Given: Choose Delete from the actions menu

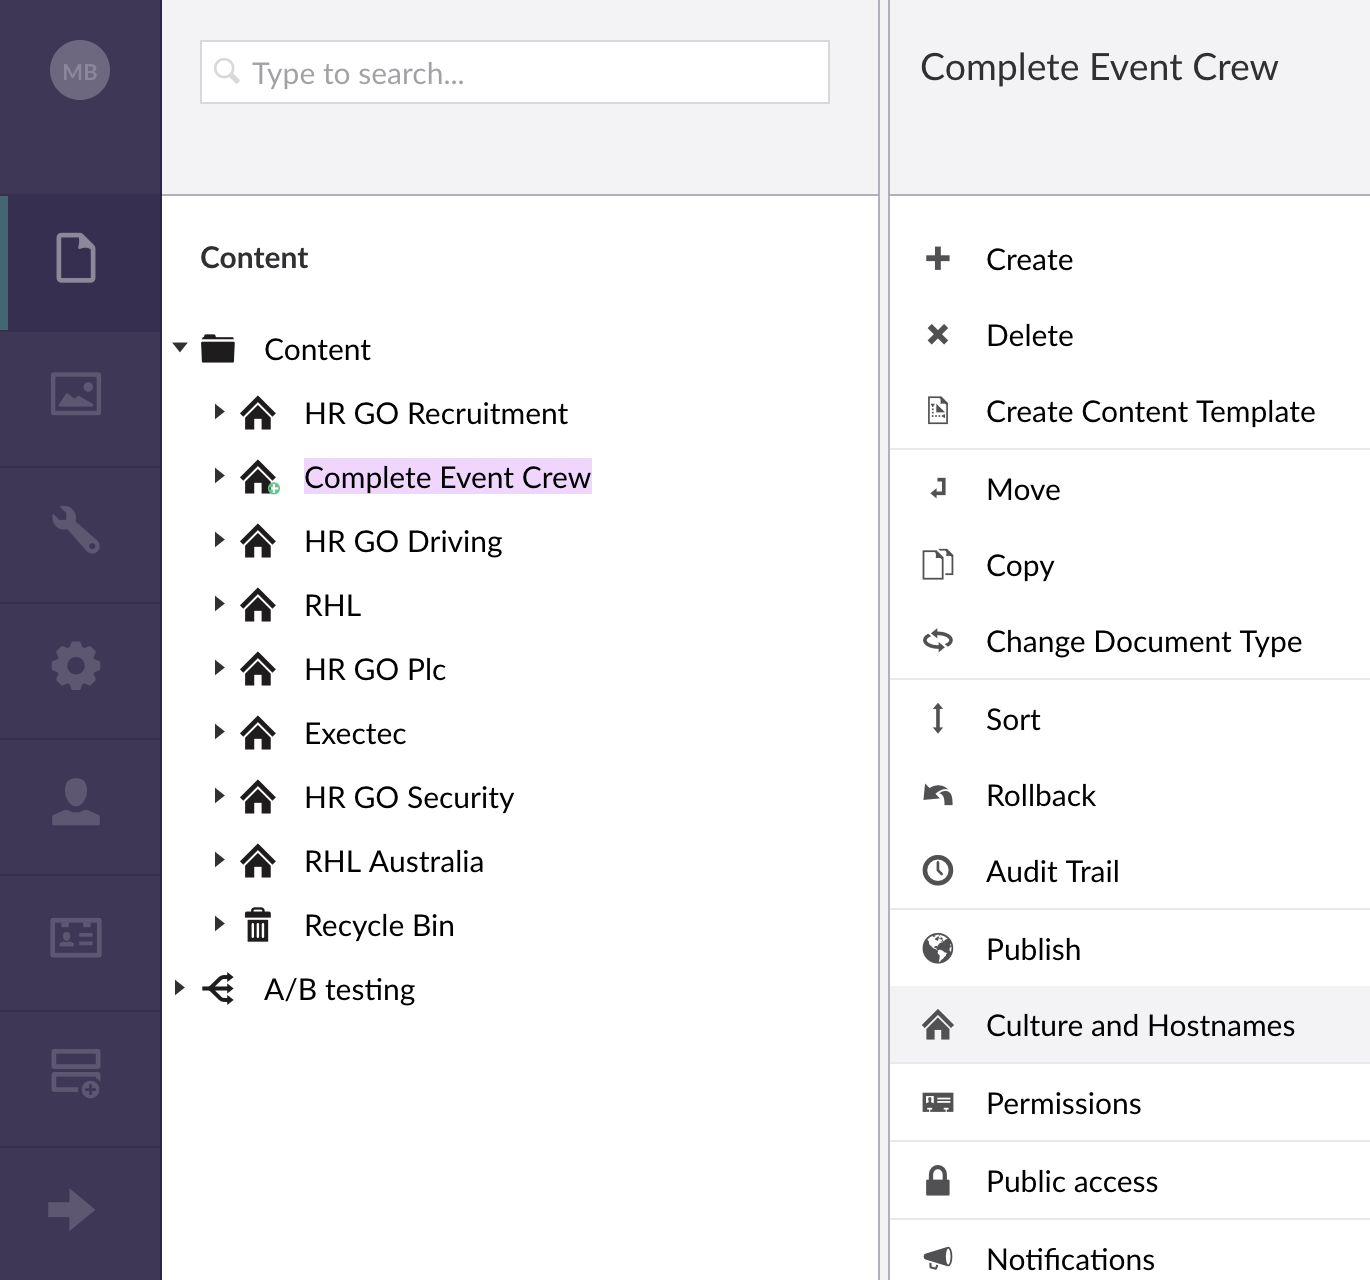Looking at the screenshot, I should (1130, 335).
